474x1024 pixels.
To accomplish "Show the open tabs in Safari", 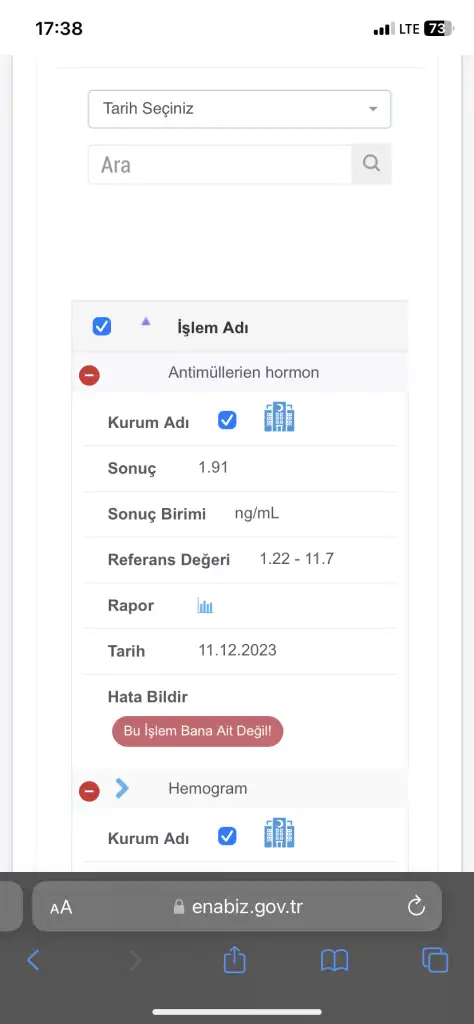I will pyautogui.click(x=435, y=960).
